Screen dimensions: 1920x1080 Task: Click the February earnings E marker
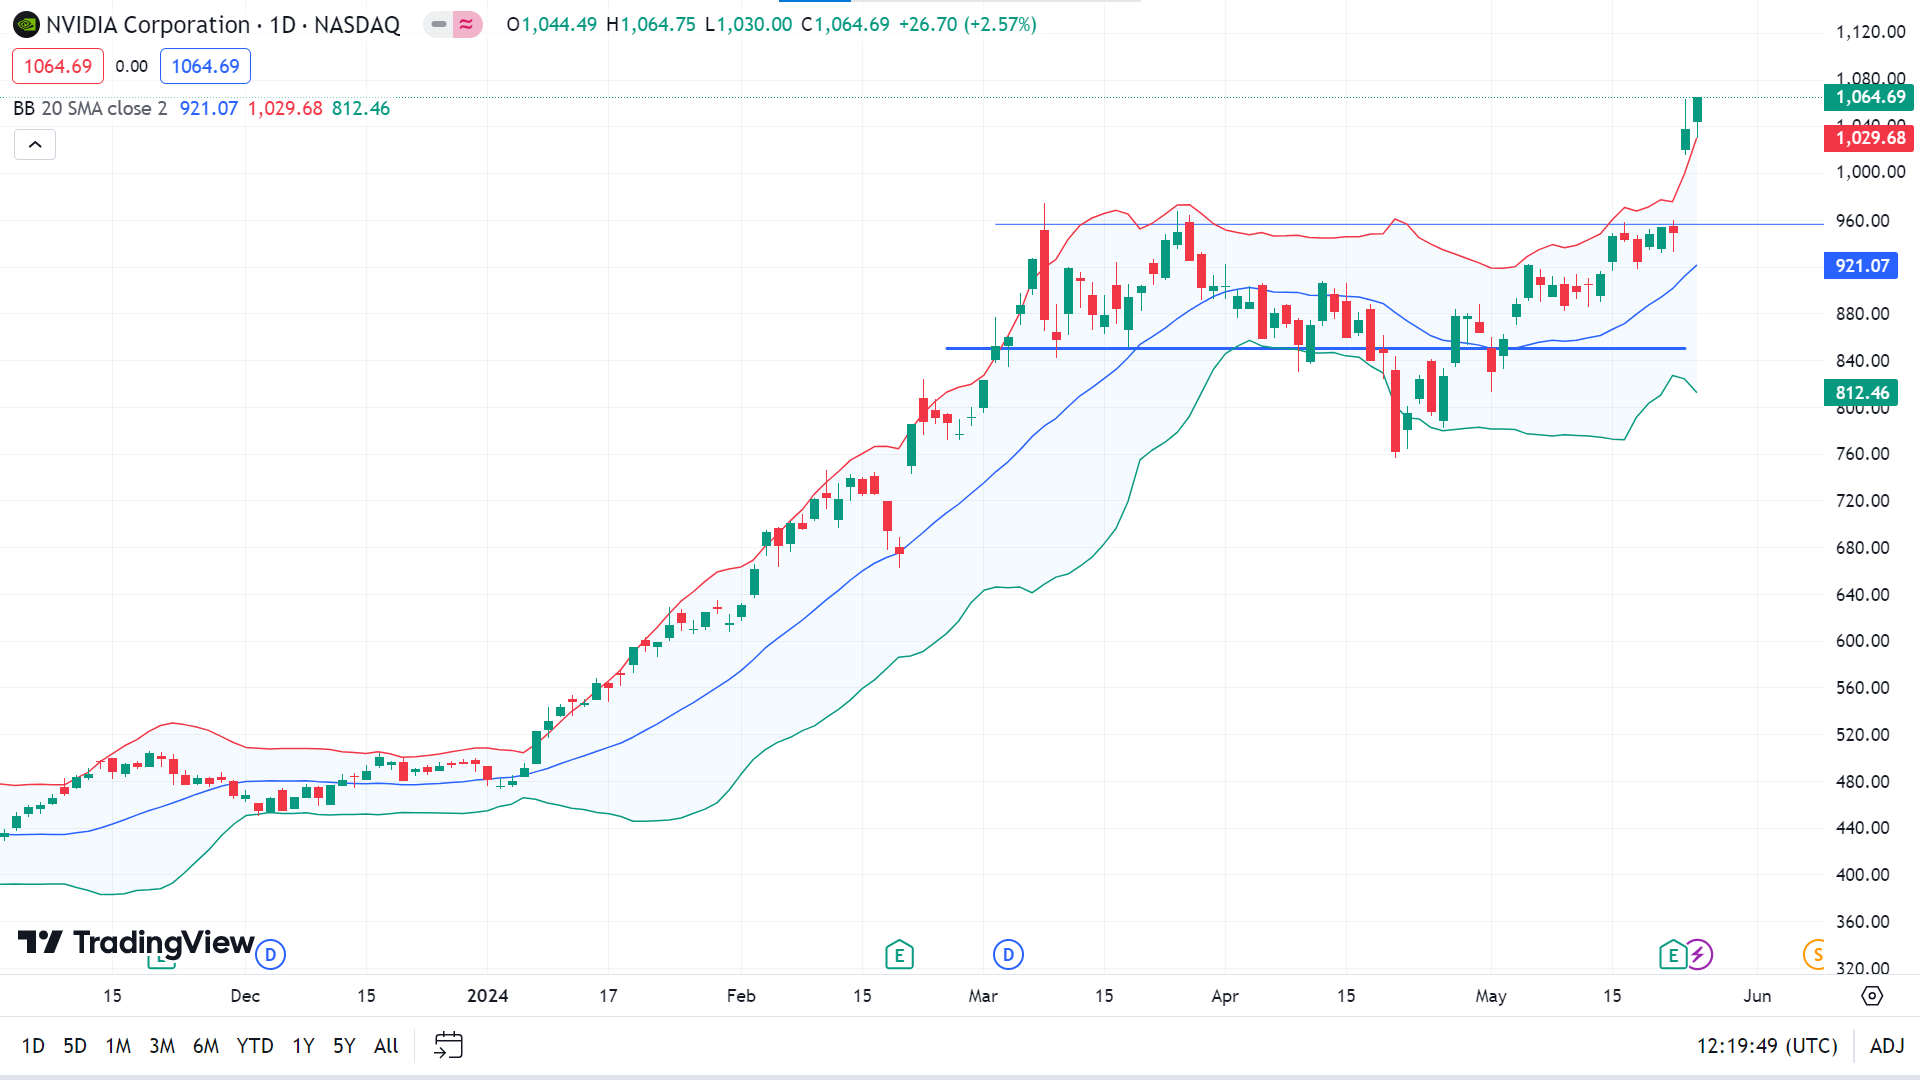point(899,955)
